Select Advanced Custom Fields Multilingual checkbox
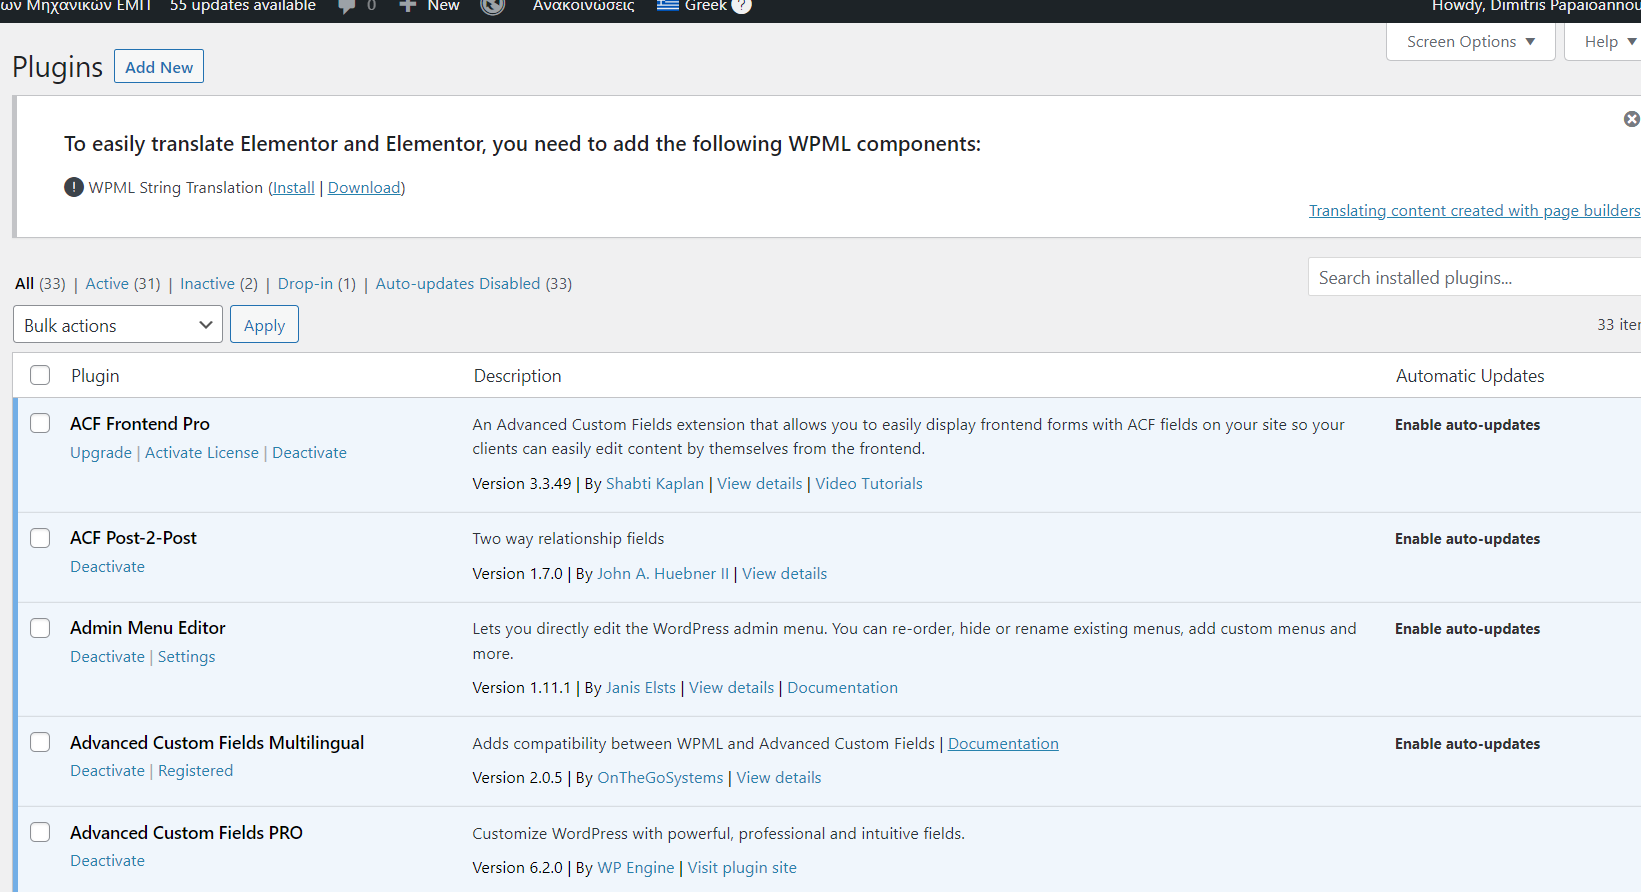The image size is (1641, 892). pyautogui.click(x=40, y=742)
